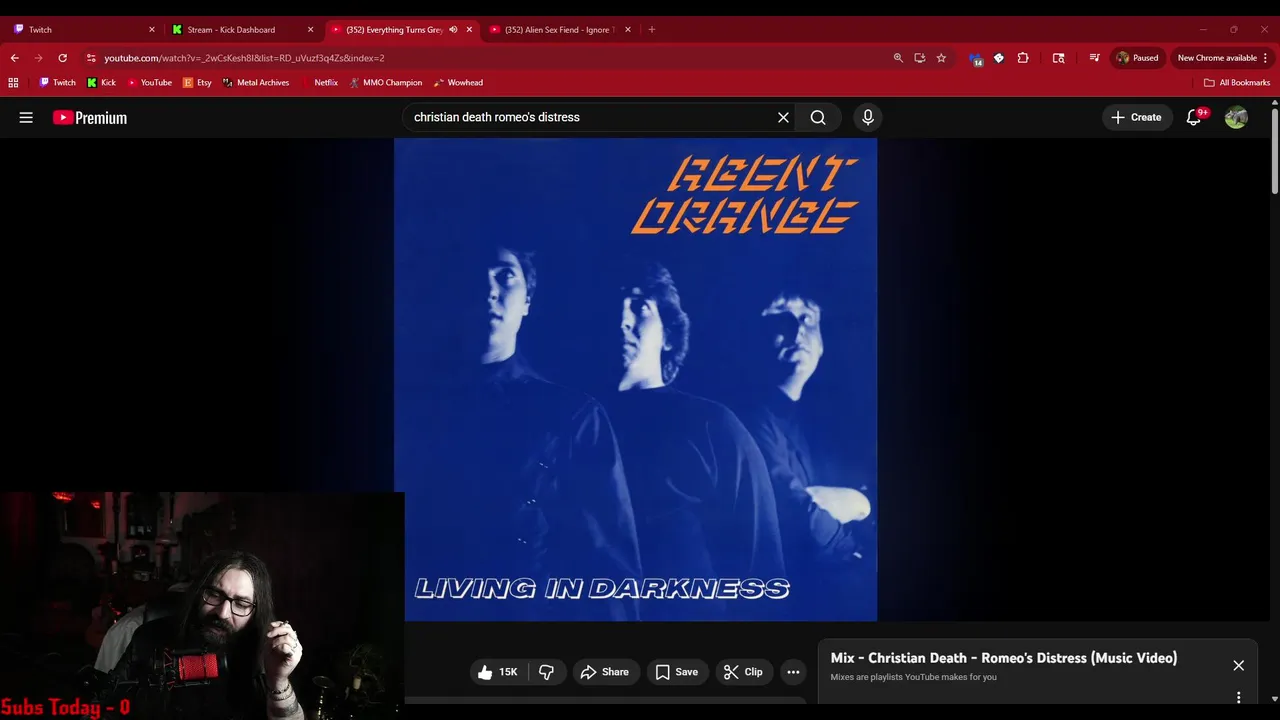Click the mix title Christian Death - Romeo's Distress

click(1004, 658)
